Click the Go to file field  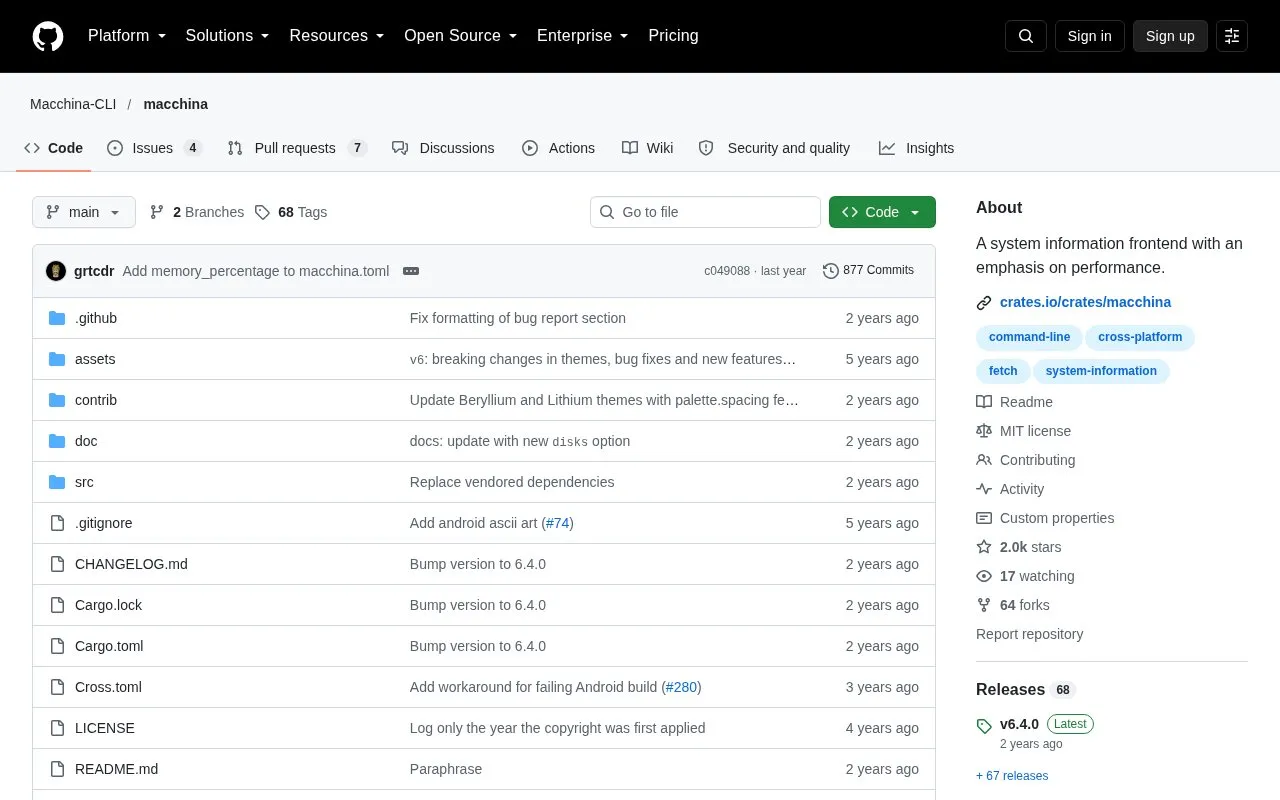click(705, 212)
